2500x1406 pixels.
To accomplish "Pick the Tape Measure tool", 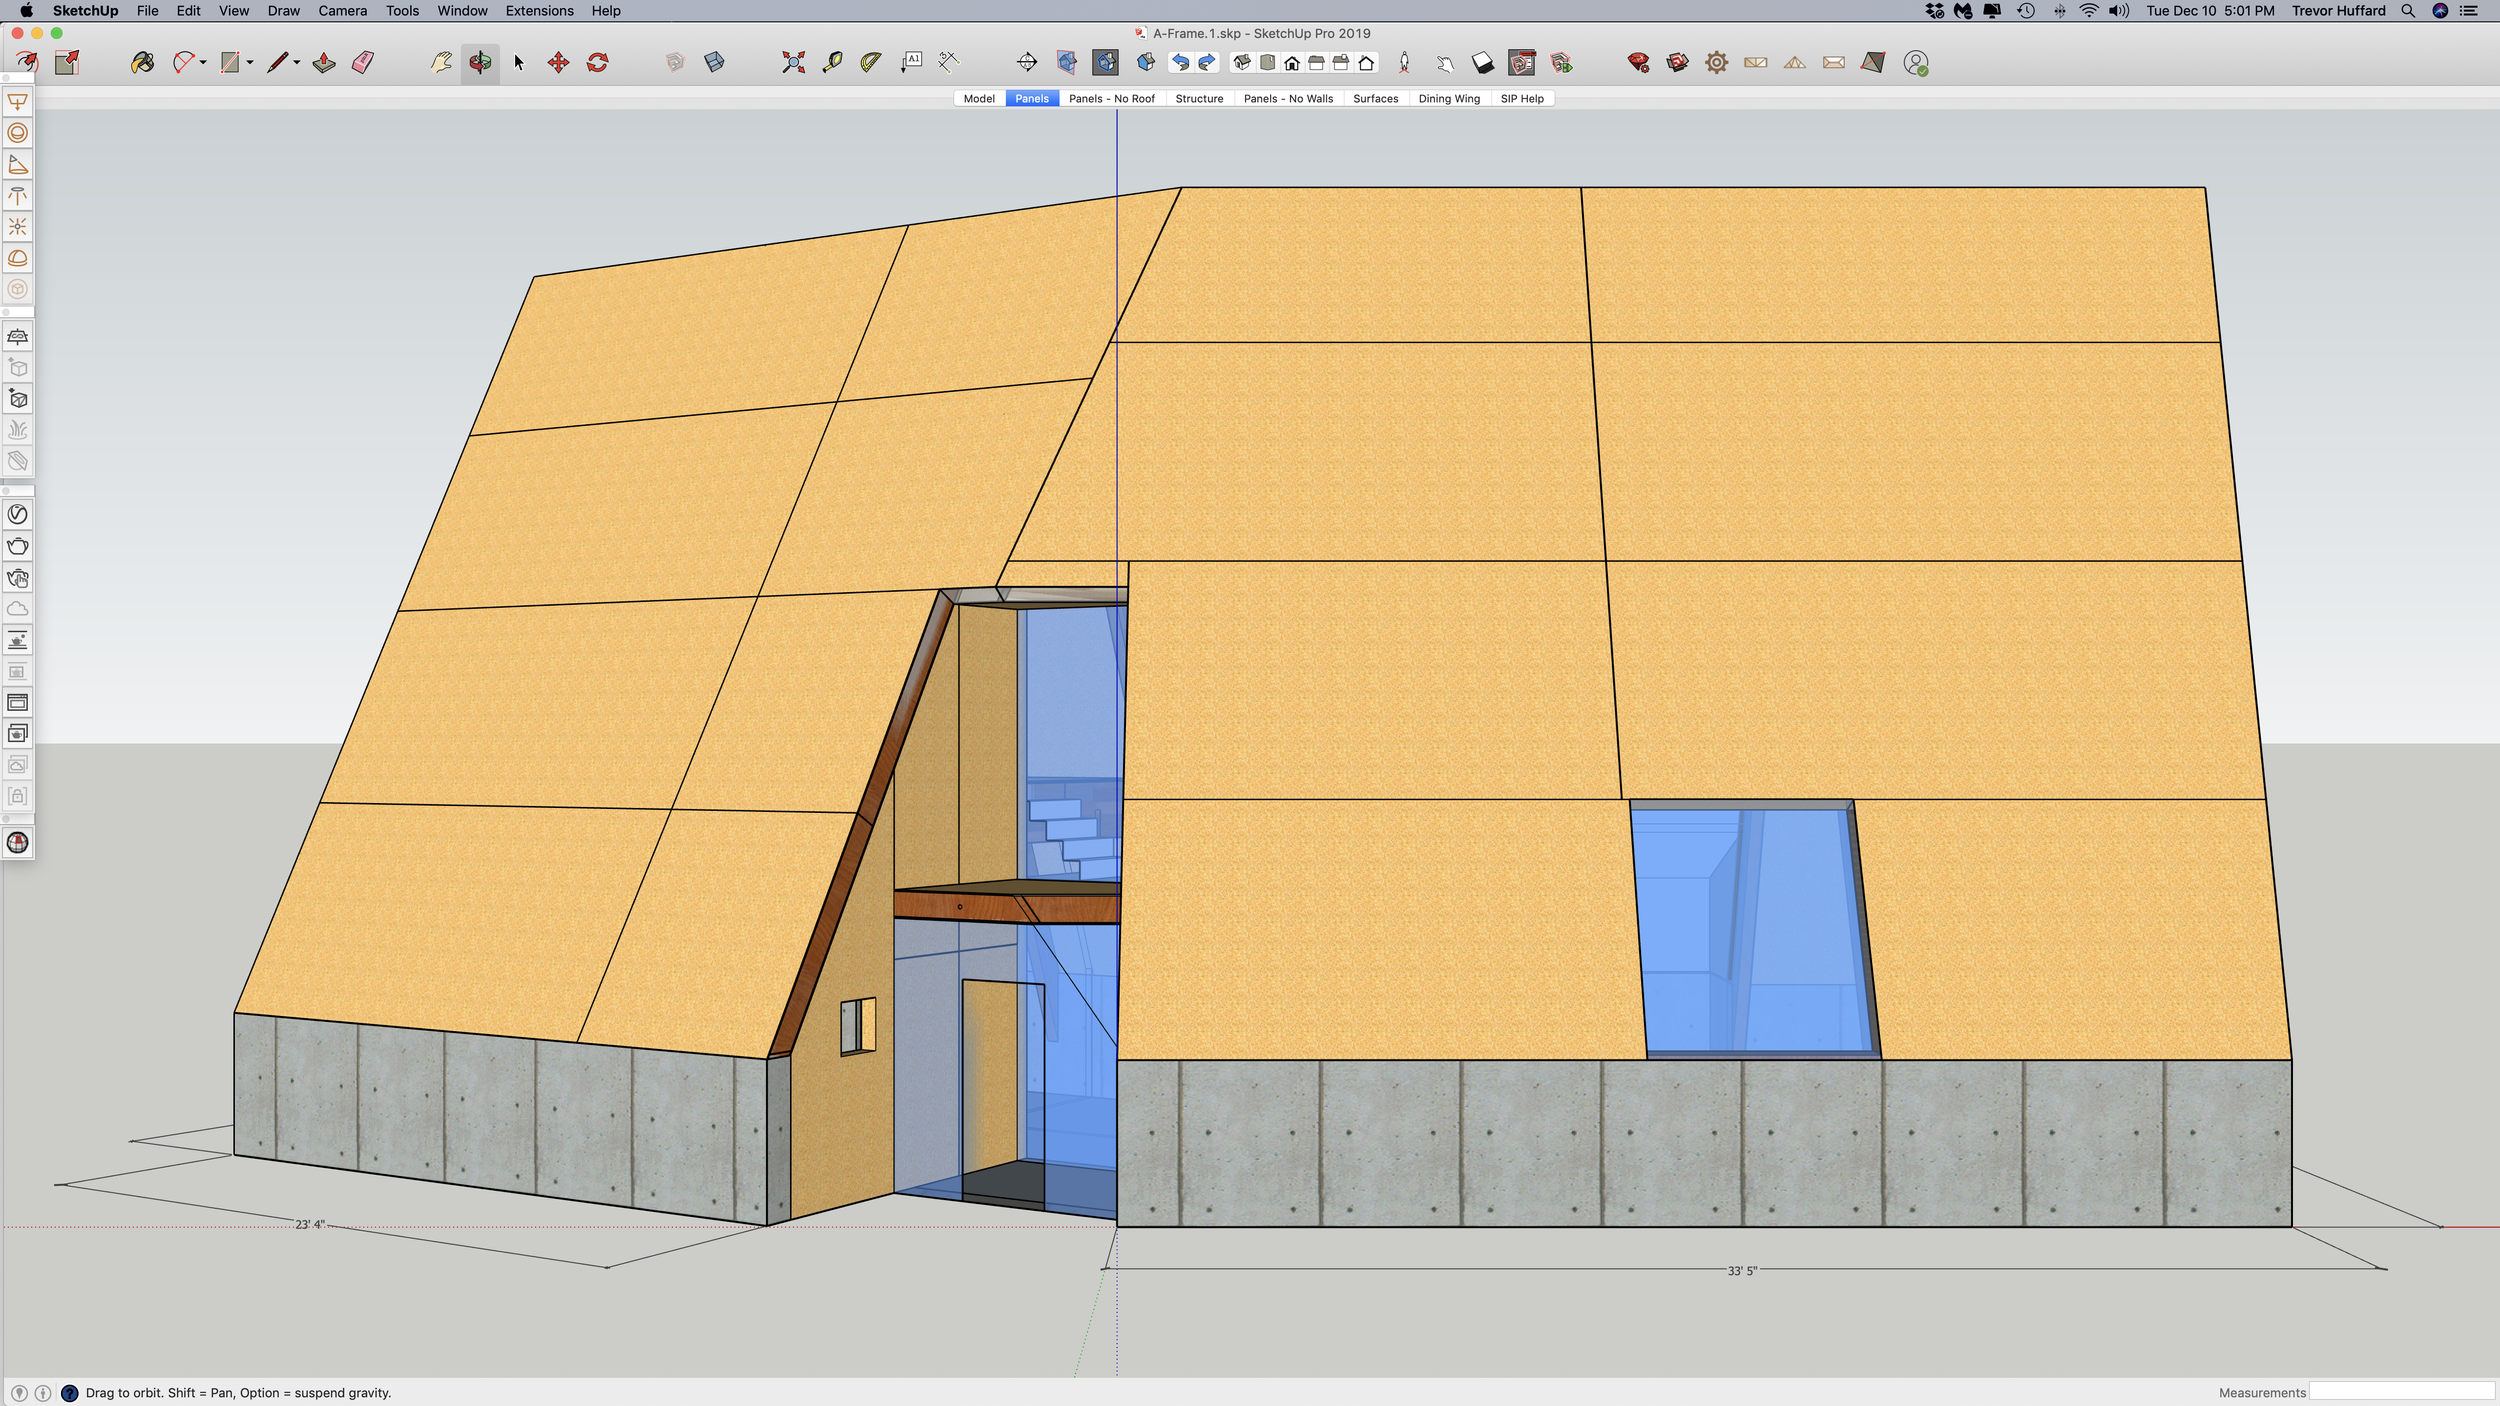I will coord(832,63).
